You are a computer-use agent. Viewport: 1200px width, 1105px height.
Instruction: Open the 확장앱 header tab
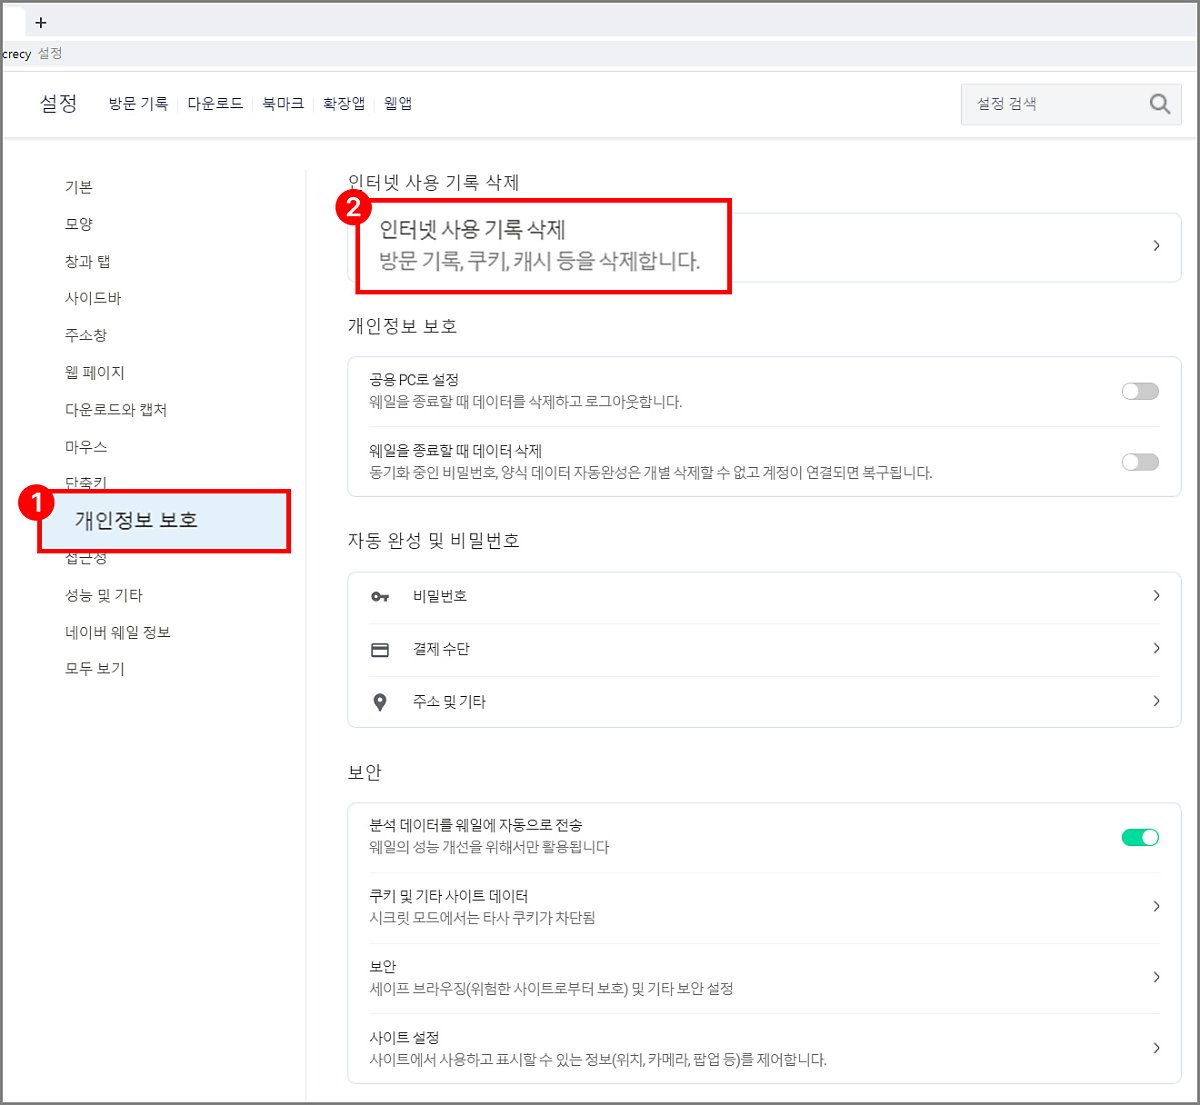tap(344, 104)
